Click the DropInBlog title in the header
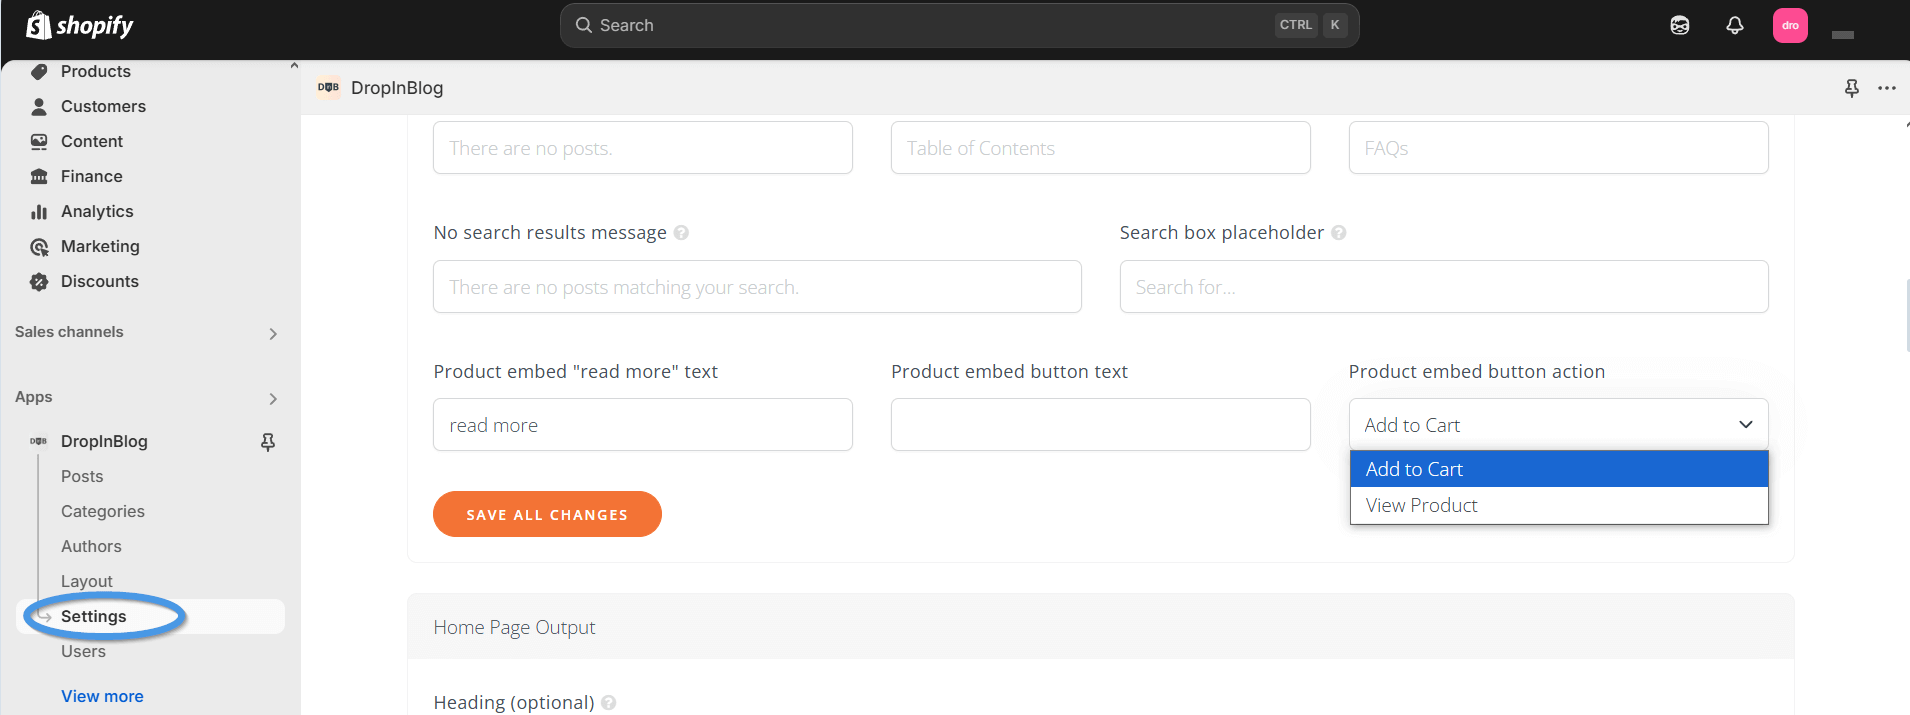 click(x=397, y=88)
